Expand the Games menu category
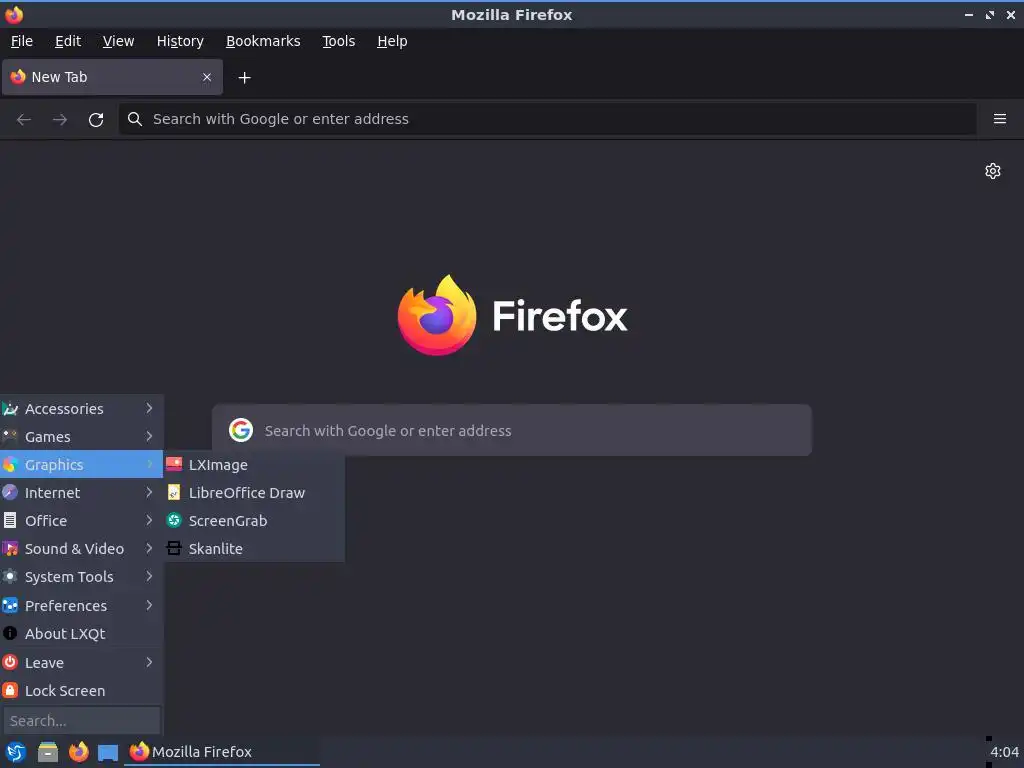 tap(81, 436)
